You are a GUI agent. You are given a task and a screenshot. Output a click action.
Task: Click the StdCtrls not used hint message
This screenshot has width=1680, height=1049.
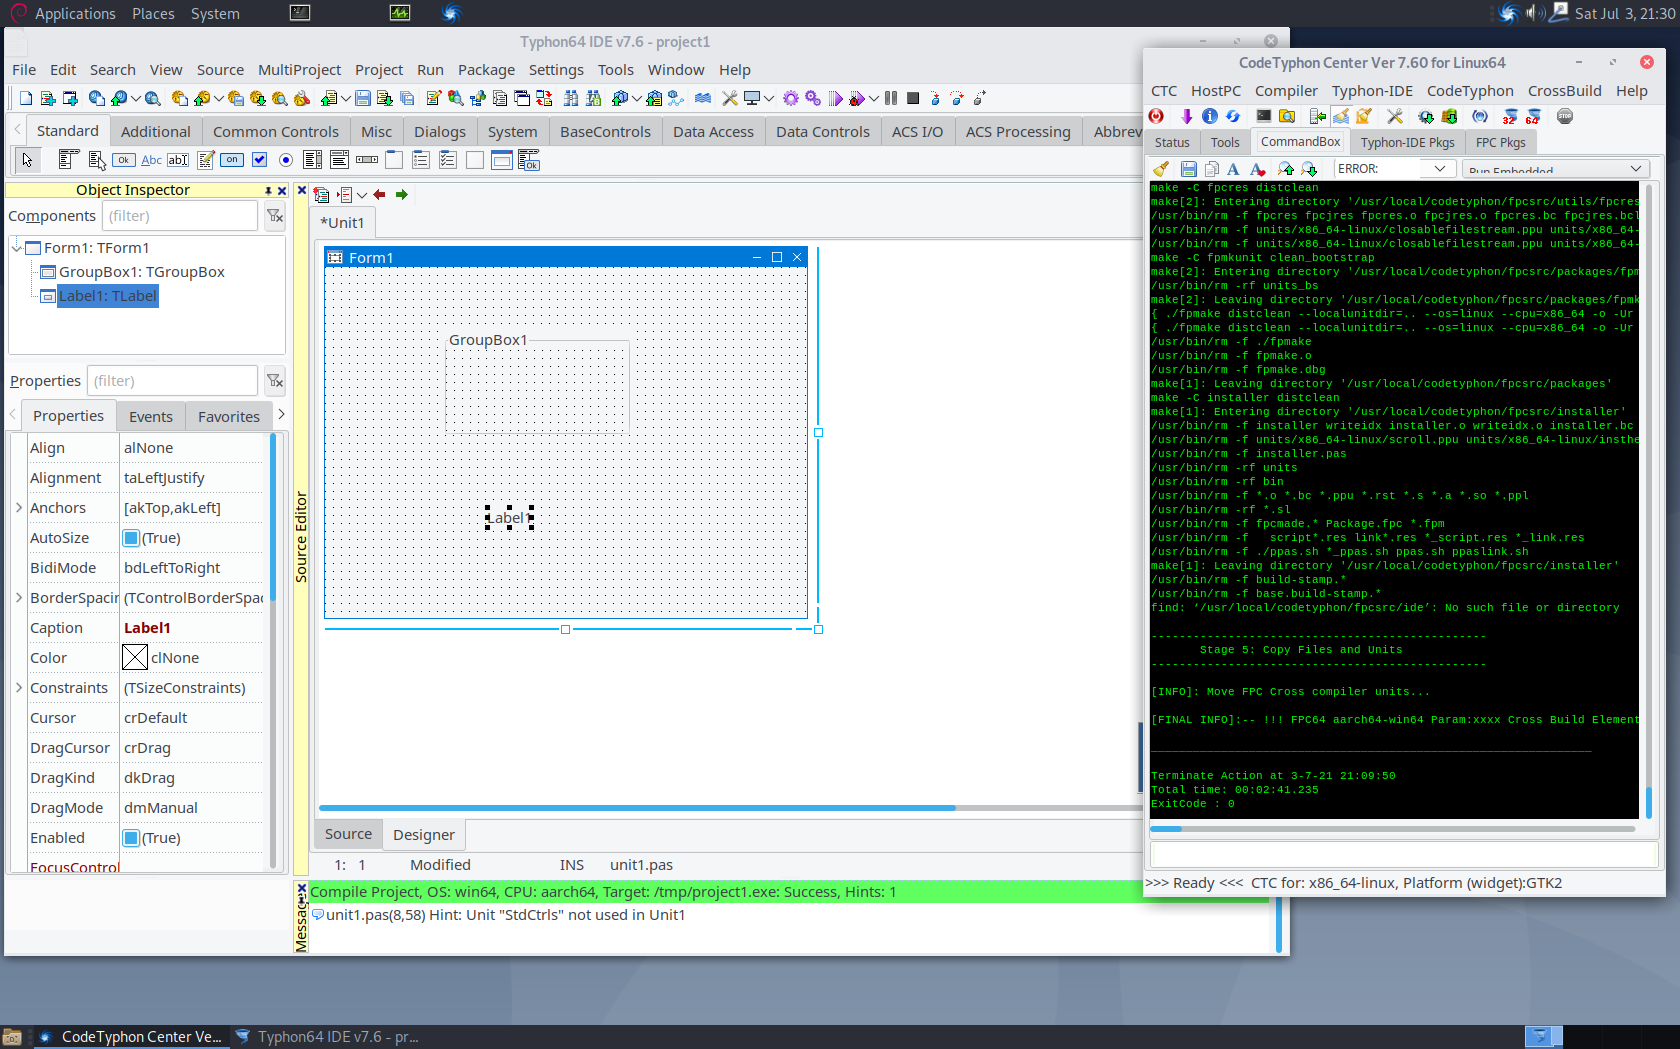tap(505, 915)
